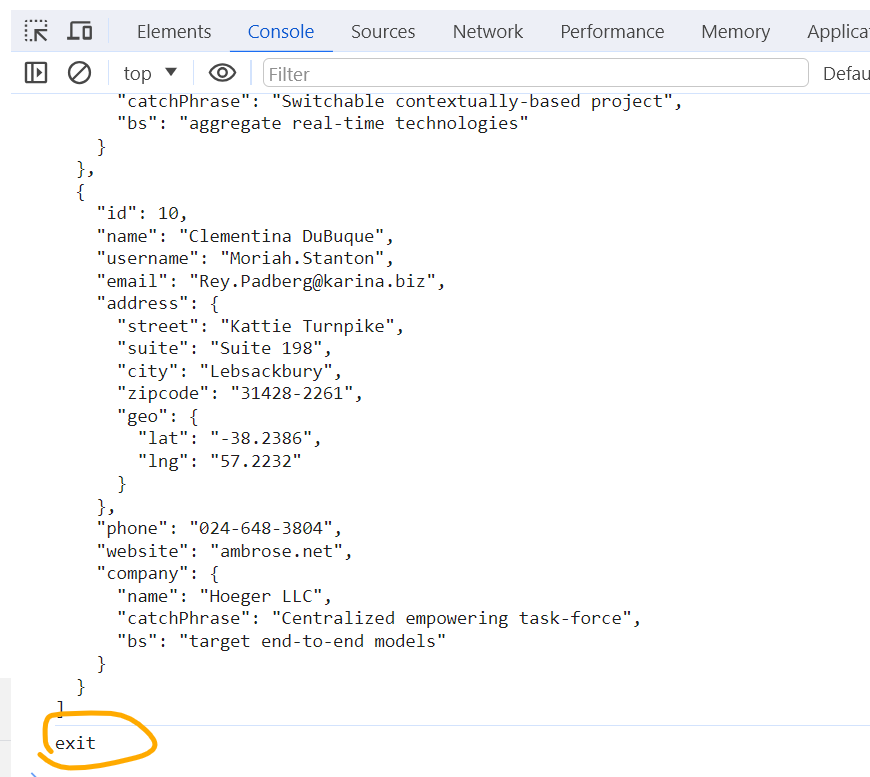Select the Console tab

[281, 32]
